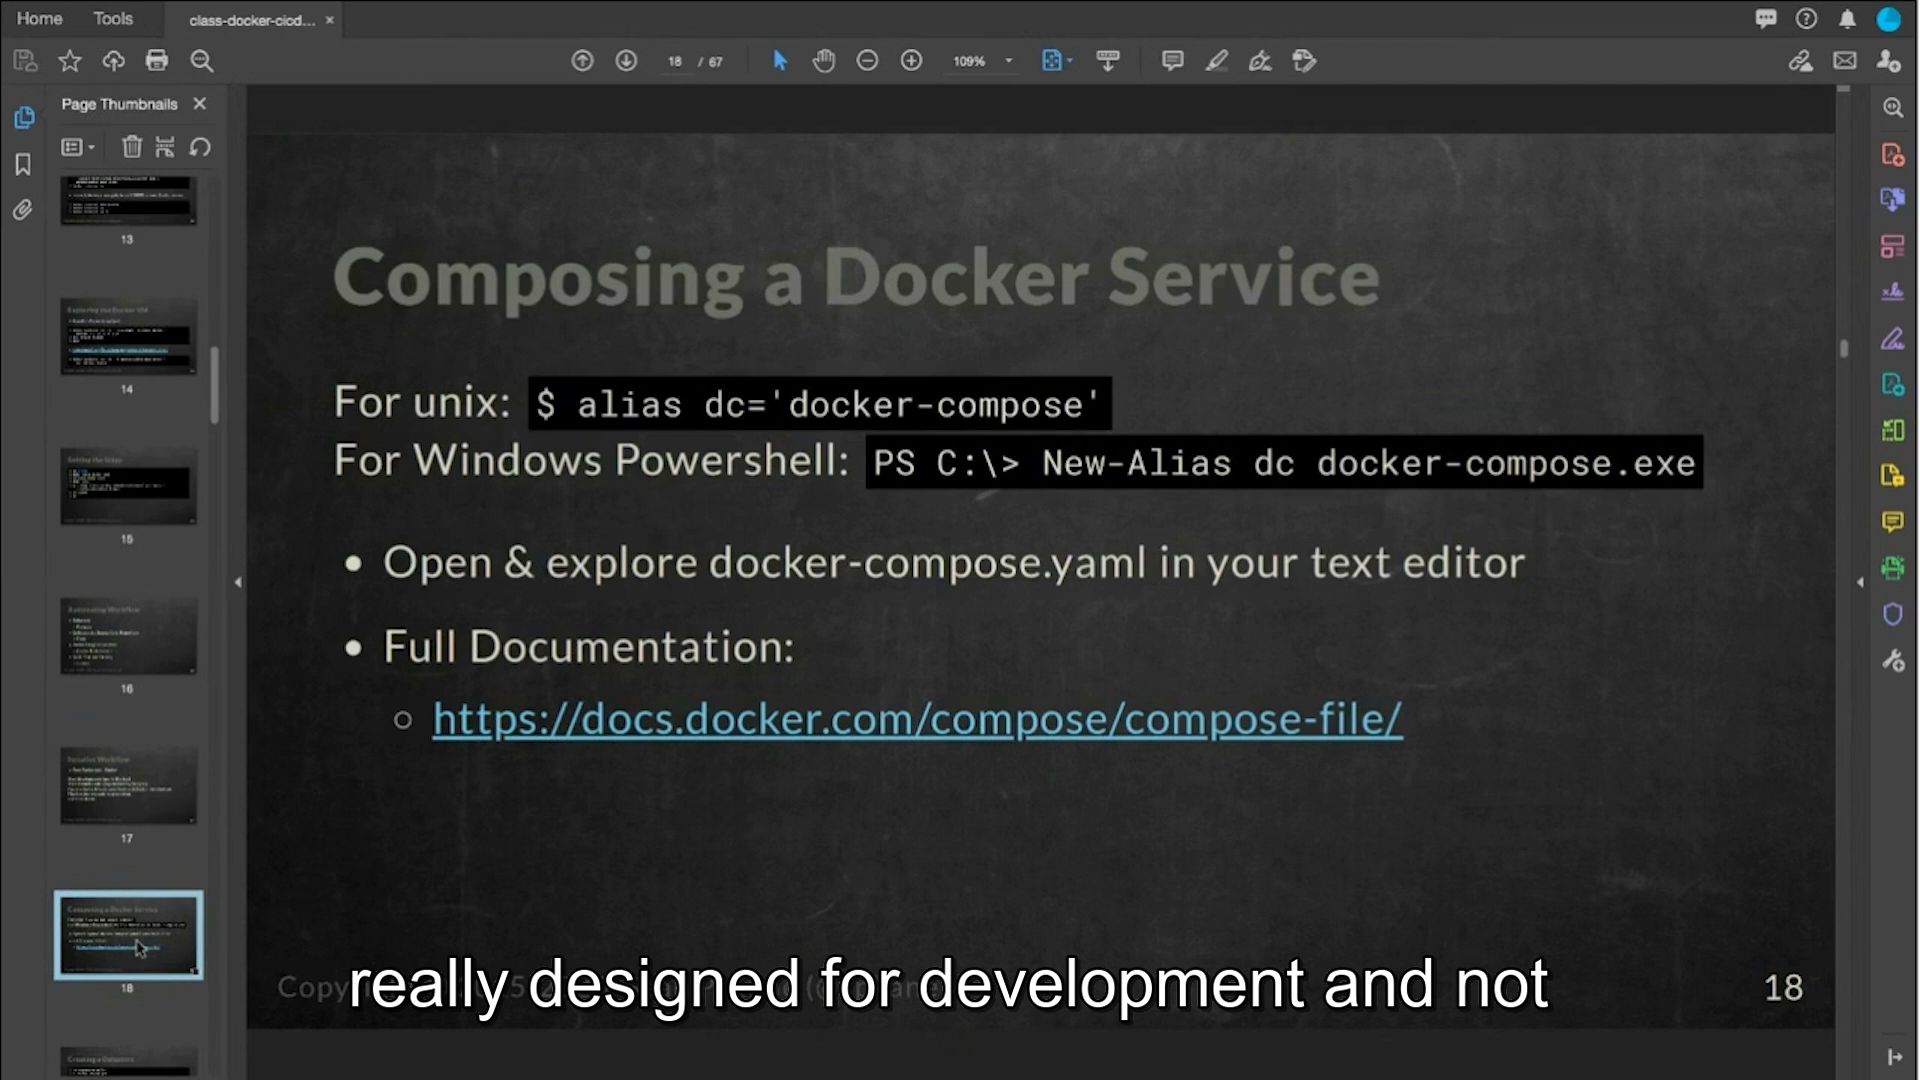Choose the hand pan tool
The width and height of the screenshot is (1920, 1080).
[823, 61]
